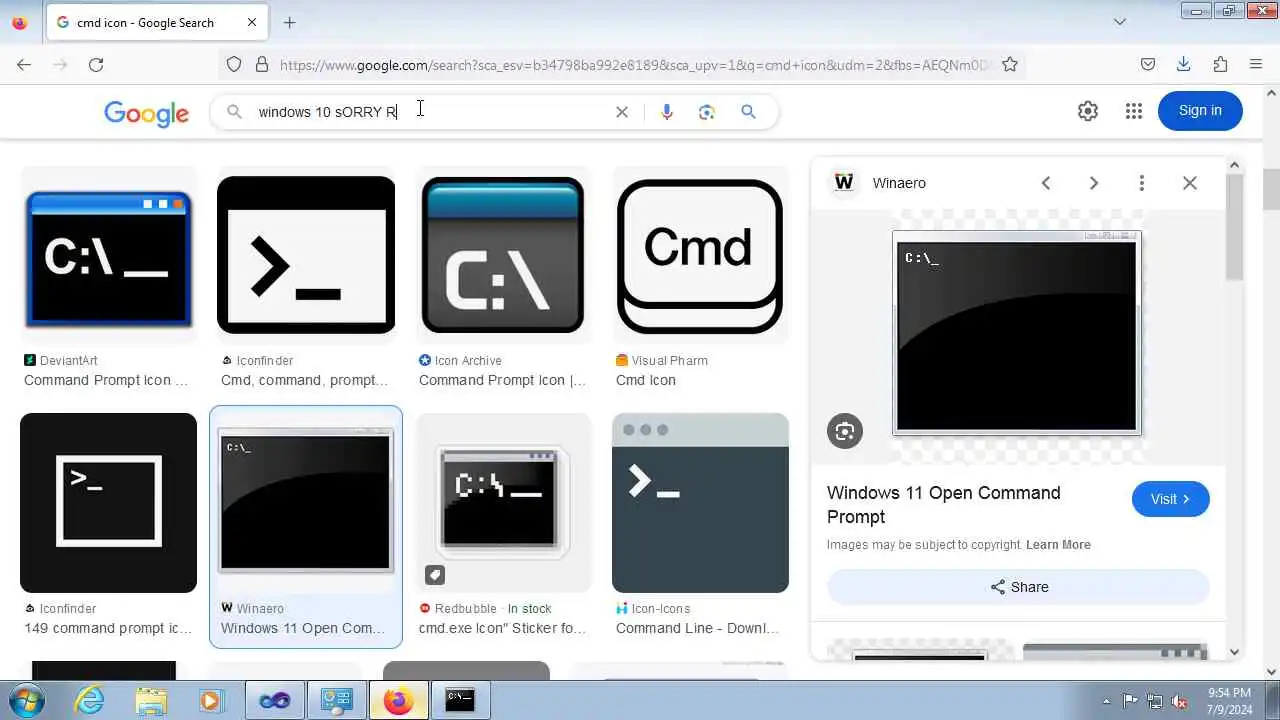Click the volume speaker tray icon
Image resolution: width=1280 pixels, height=720 pixels.
pos(1180,701)
